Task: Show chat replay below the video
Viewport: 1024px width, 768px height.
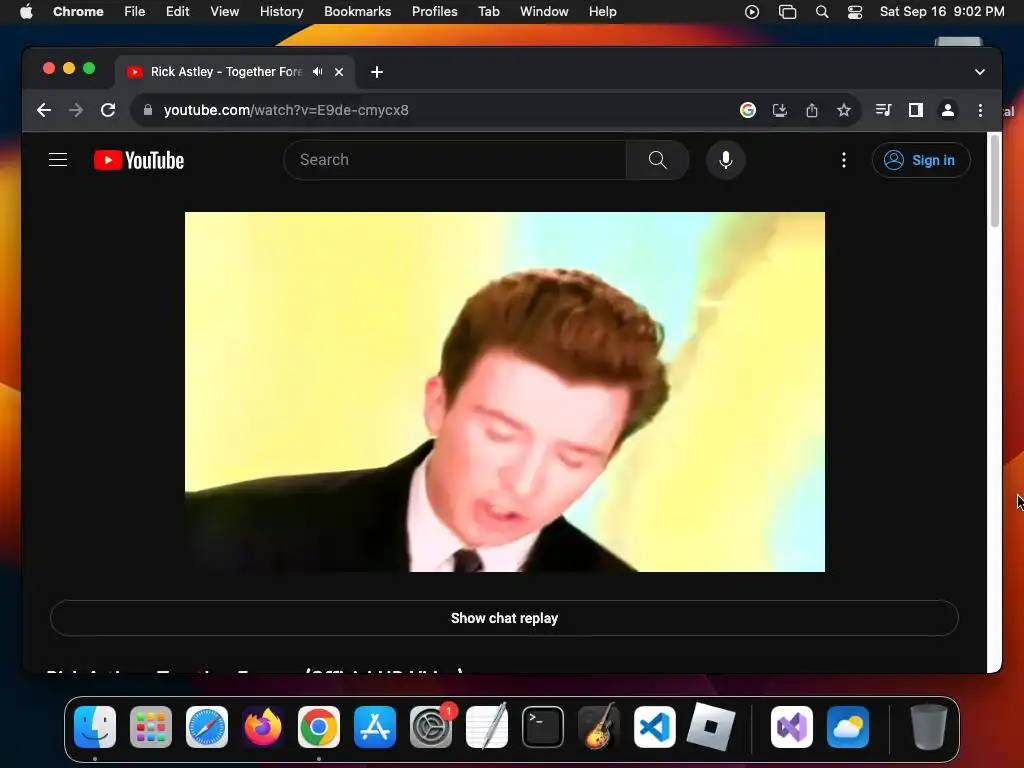Action: pyautogui.click(x=504, y=618)
